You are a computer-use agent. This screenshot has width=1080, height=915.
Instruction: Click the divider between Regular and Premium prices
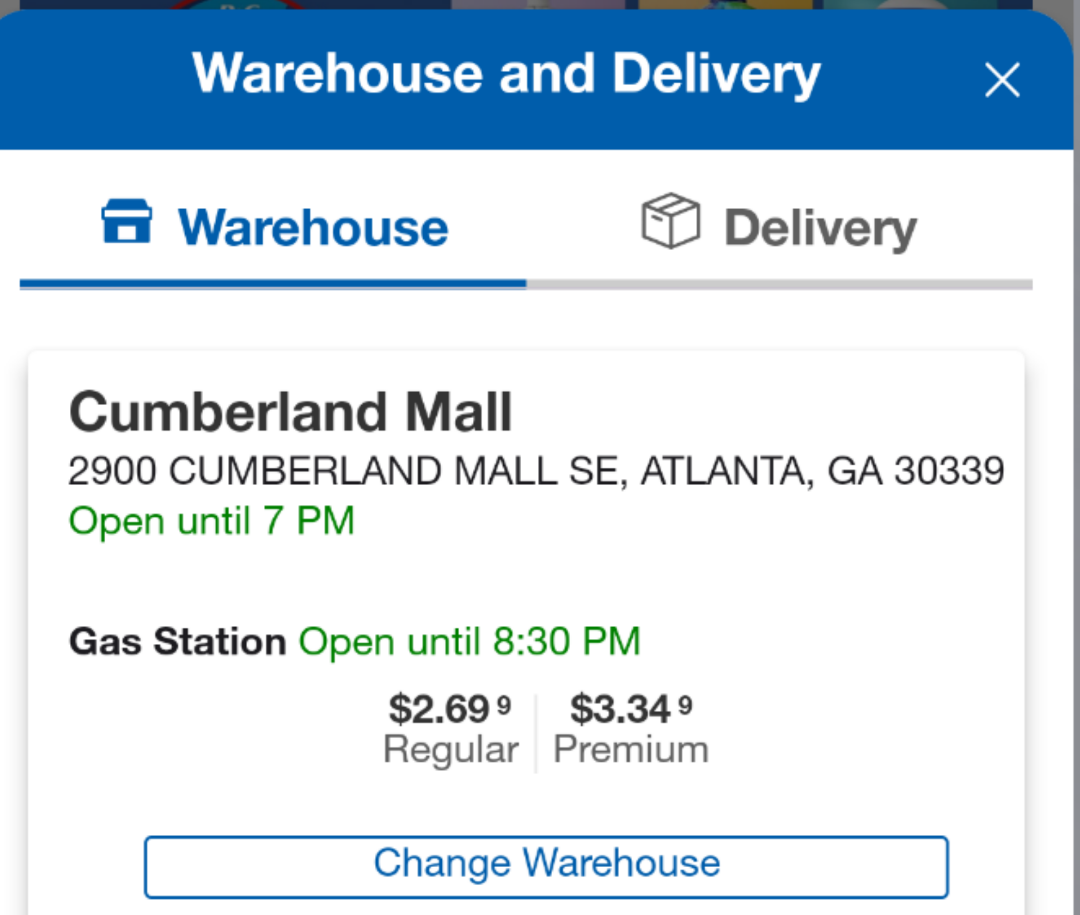(x=536, y=733)
